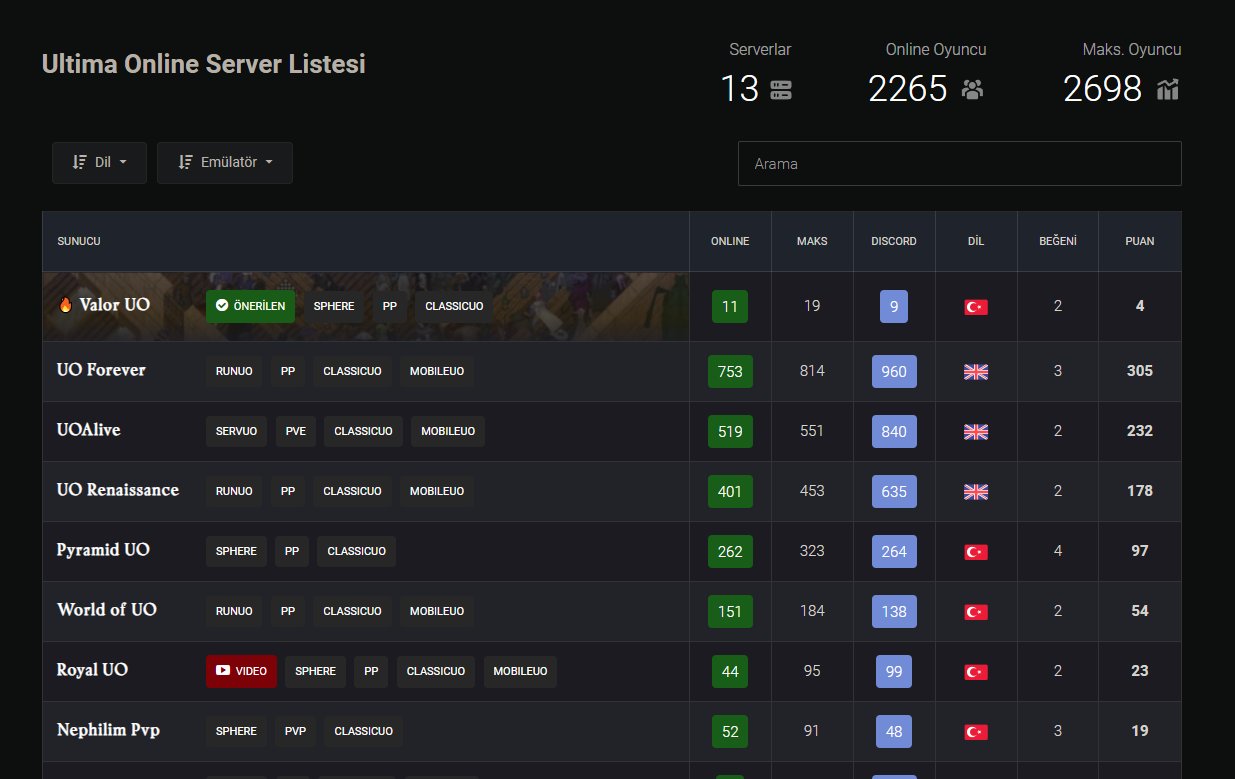The width and height of the screenshot is (1235, 779).
Task: Sort table by ONLINE column header
Action: [730, 241]
